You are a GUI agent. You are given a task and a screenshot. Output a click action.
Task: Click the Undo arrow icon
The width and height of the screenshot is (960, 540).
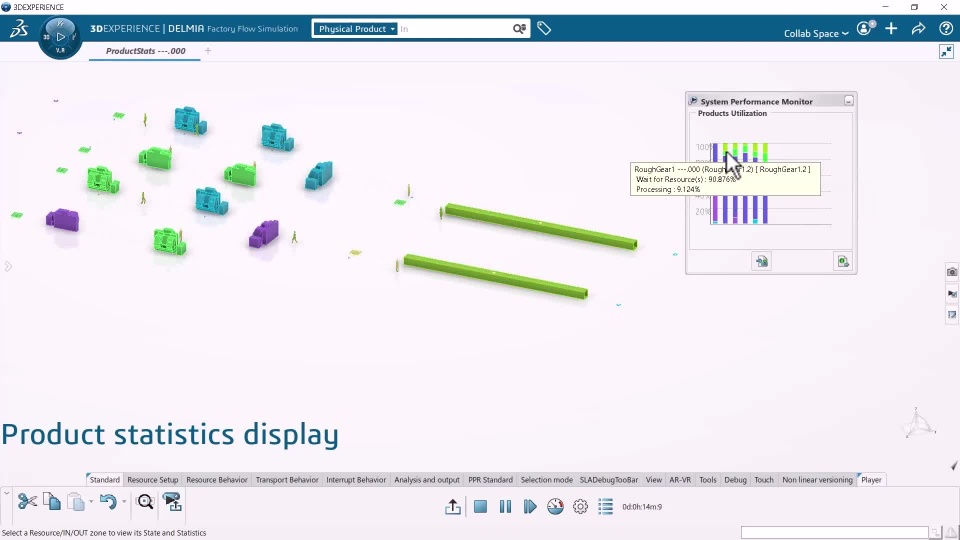[108, 502]
